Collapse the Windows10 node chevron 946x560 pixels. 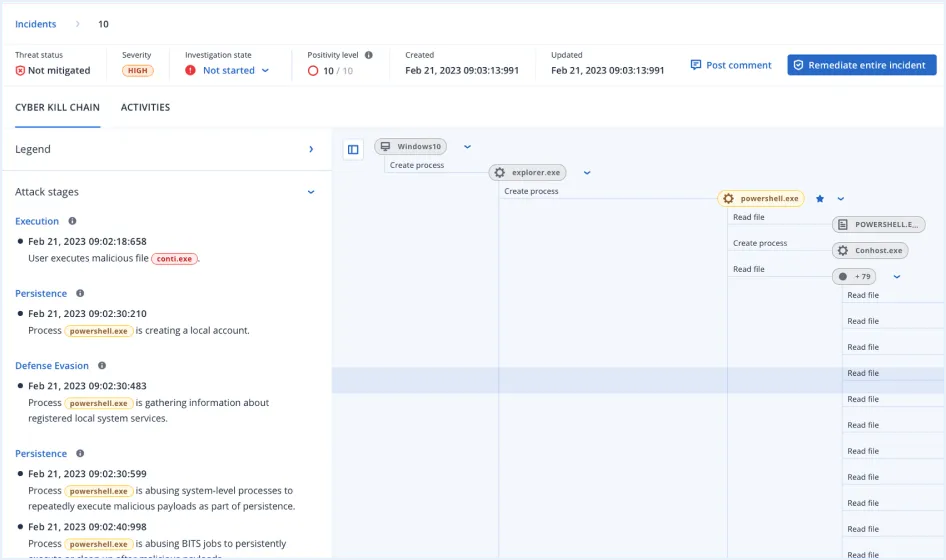(467, 146)
